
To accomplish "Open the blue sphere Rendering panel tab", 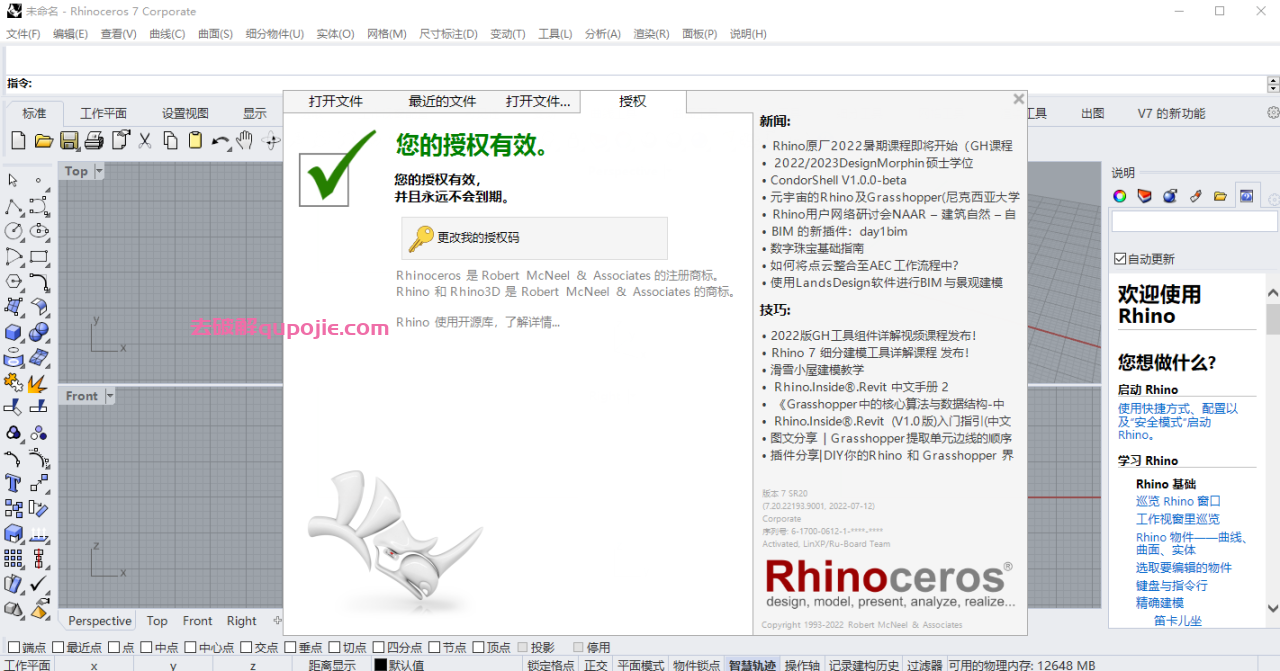I will coord(1170,196).
